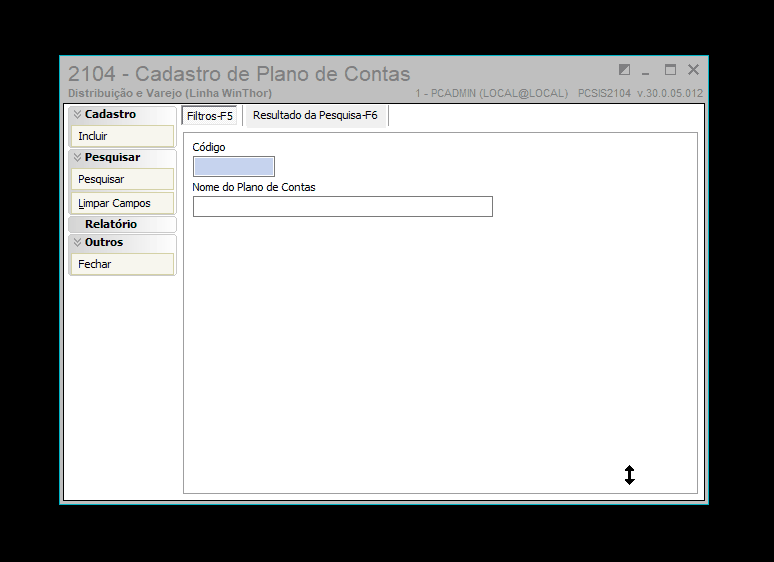Screen dimensions: 774x562
Task: Click the window theme toggle icon in title bar
Action: [x=624, y=70]
